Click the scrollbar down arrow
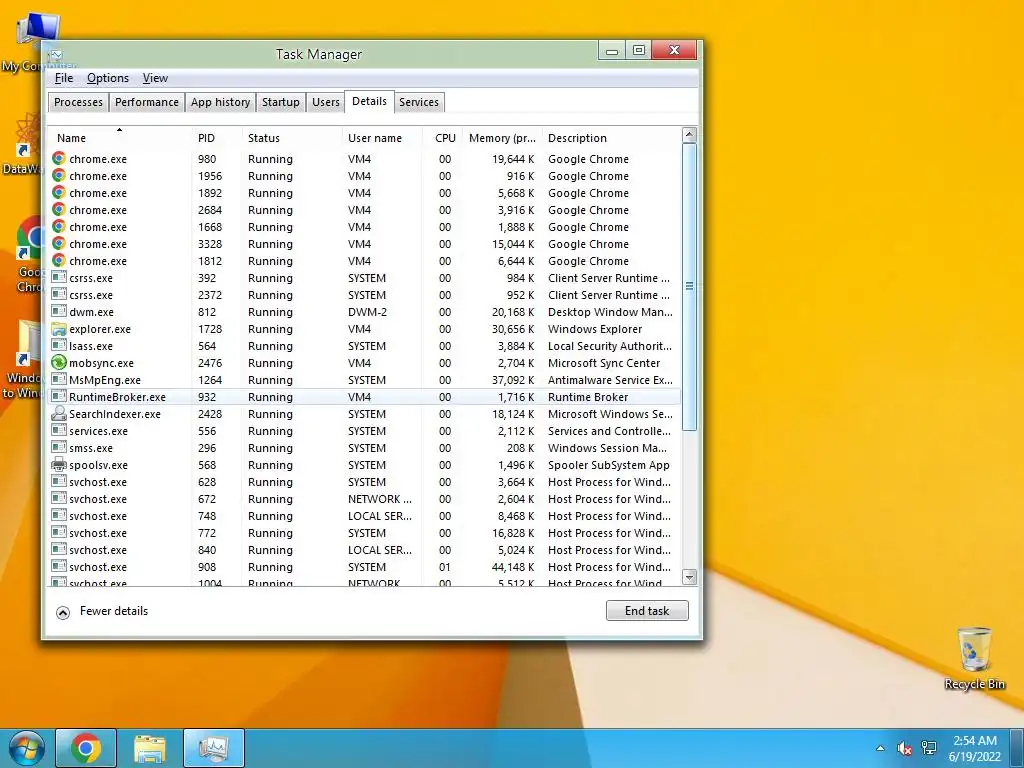 [x=689, y=577]
